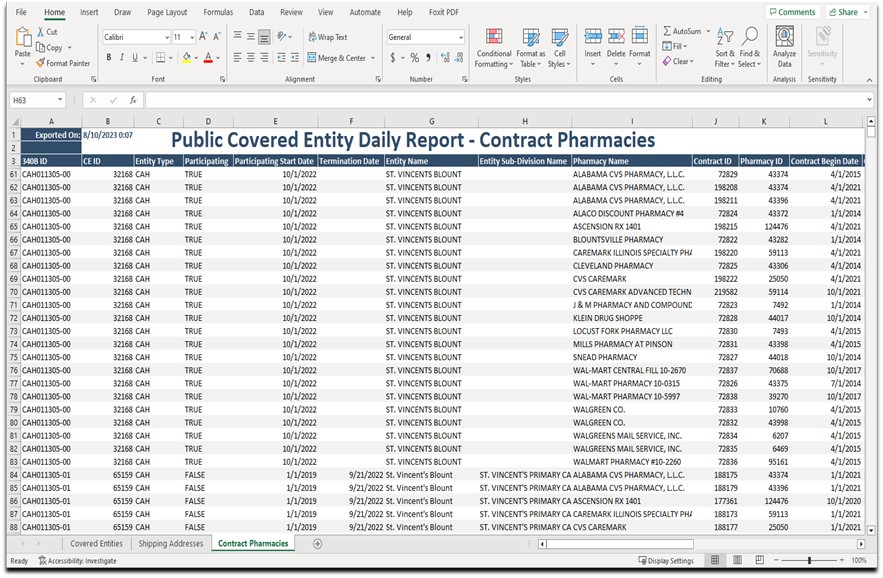Open the Shipping Addresses sheet tab
The image size is (883, 578).
point(171,544)
